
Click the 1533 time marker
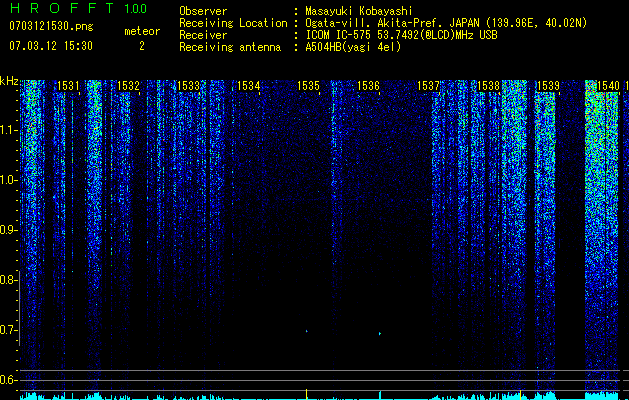(x=188, y=86)
